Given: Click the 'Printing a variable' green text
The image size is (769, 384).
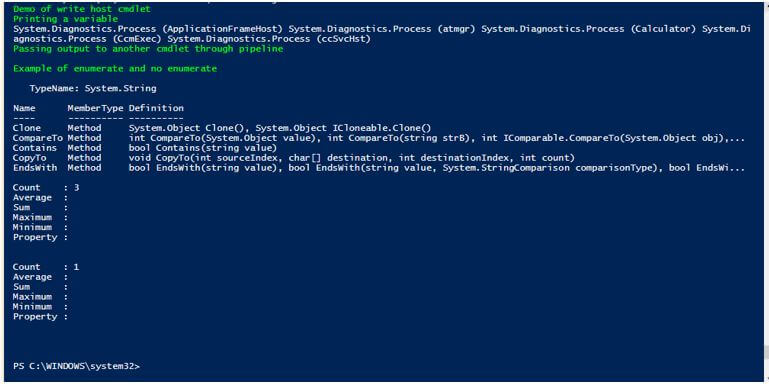Looking at the screenshot, I should coord(65,19).
